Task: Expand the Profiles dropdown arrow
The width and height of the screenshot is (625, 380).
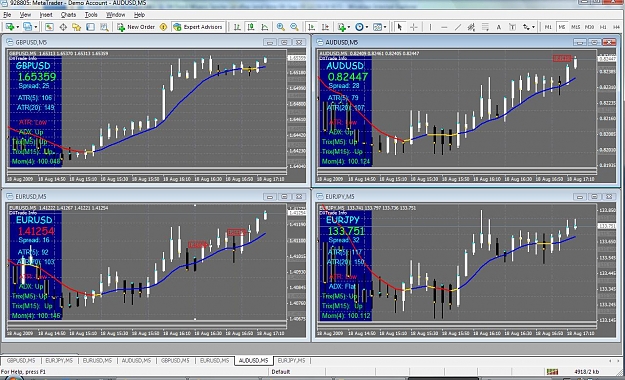Action: pyautogui.click(x=35, y=27)
